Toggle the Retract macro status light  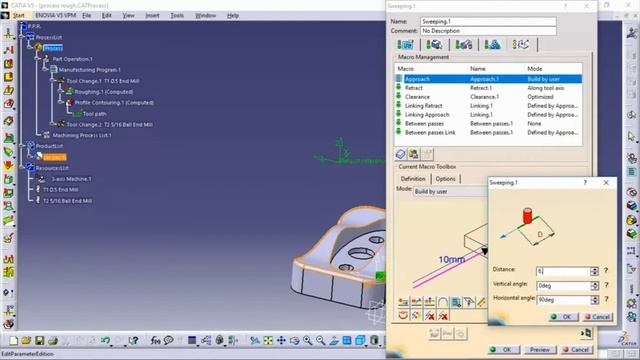point(399,87)
